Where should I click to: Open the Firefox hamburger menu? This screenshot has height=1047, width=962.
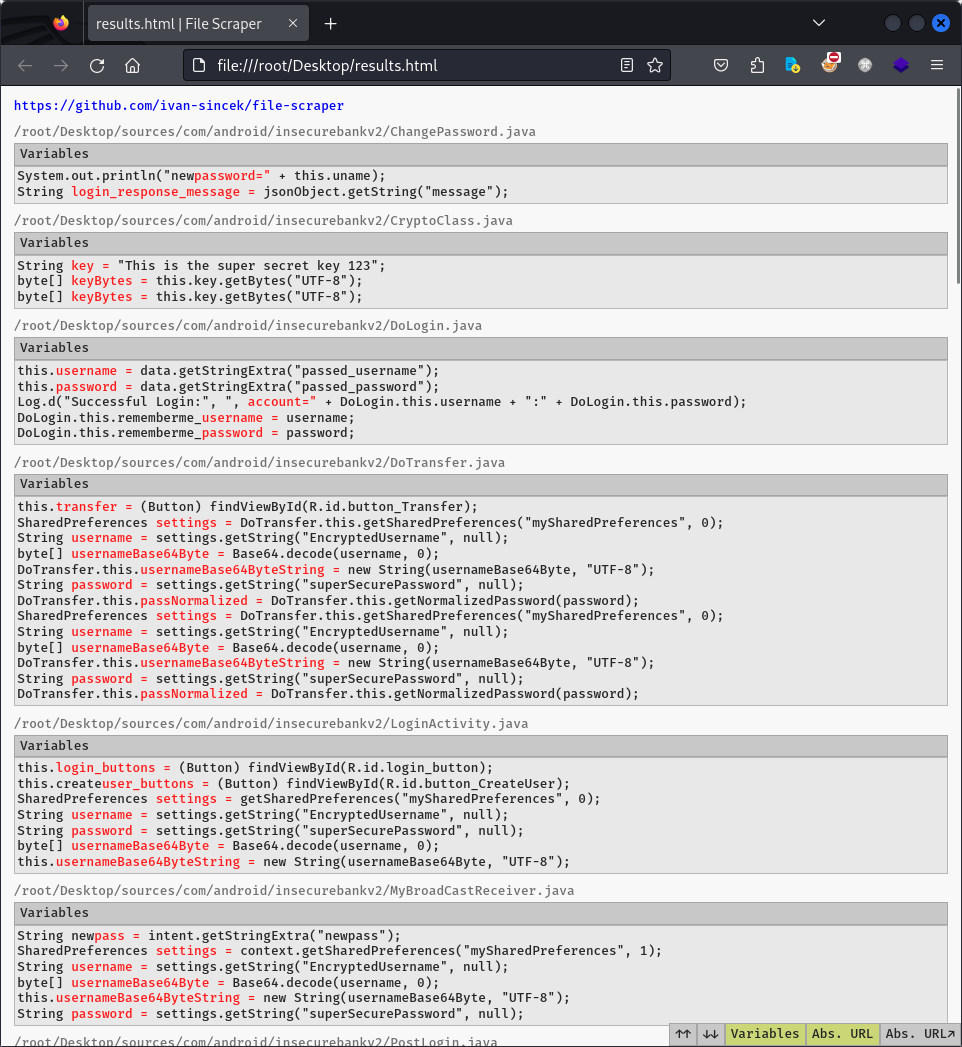coord(937,65)
